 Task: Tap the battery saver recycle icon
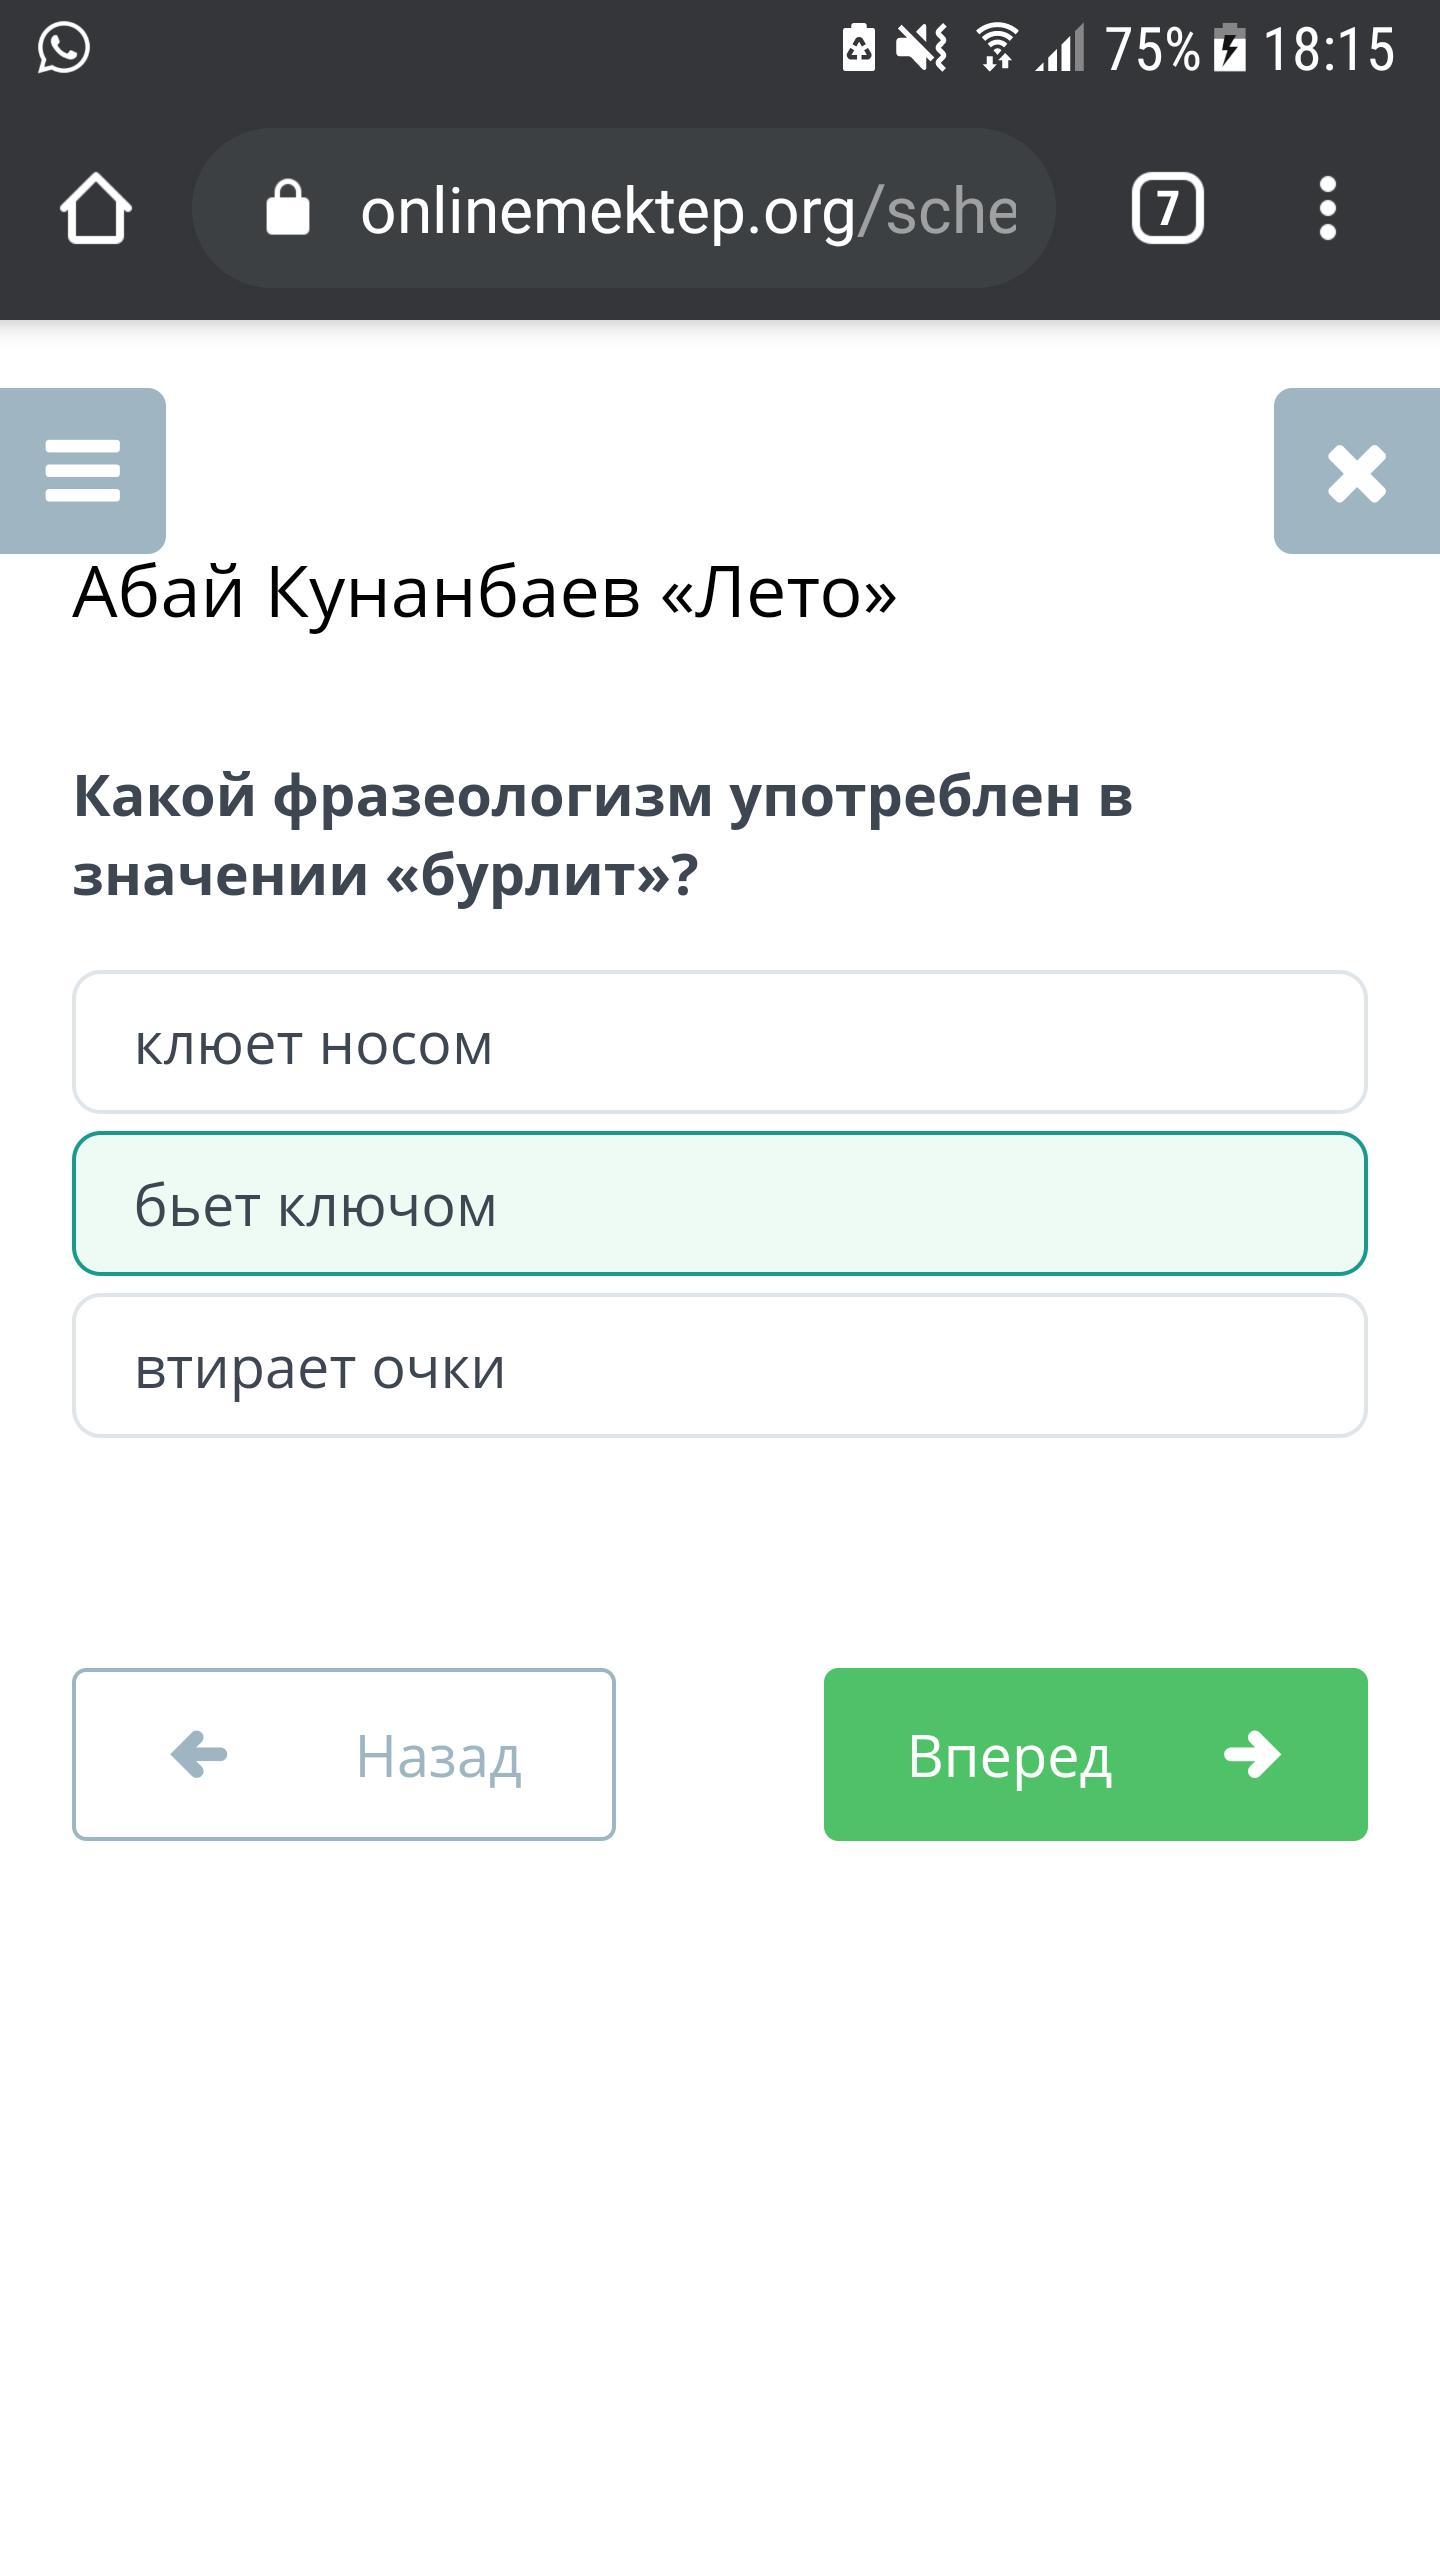(x=858, y=48)
